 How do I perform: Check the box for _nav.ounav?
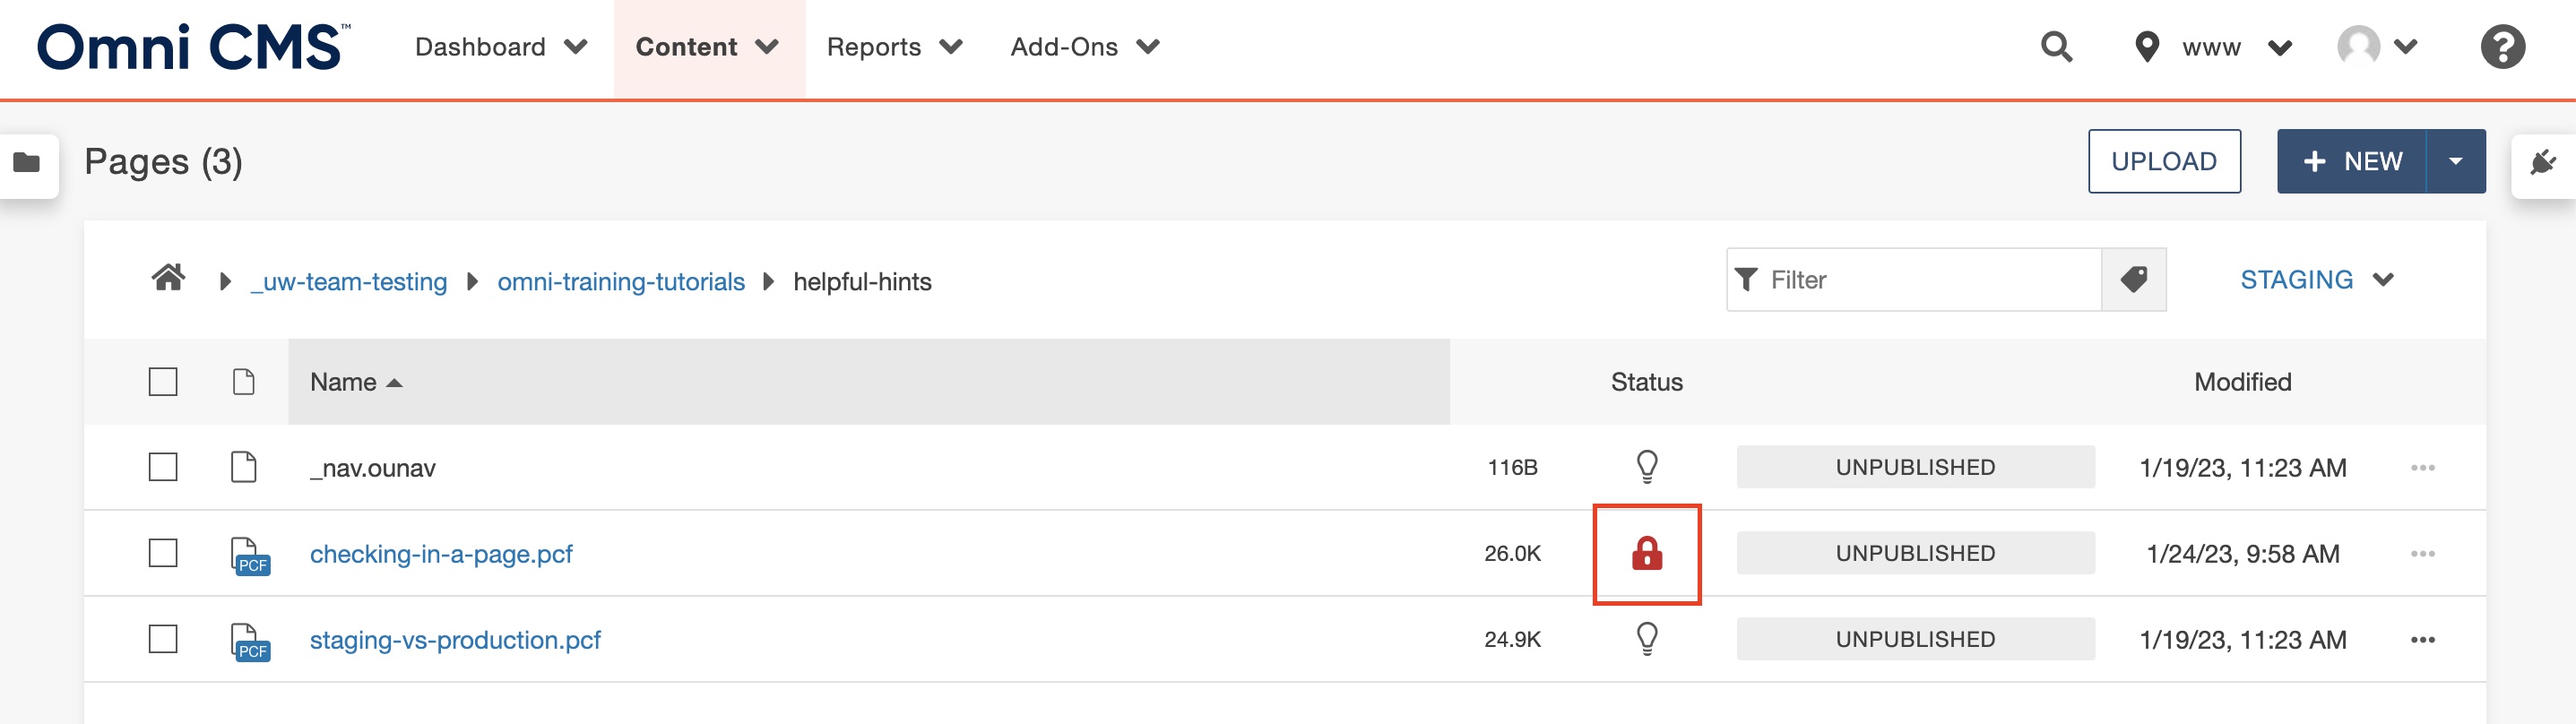pos(163,467)
